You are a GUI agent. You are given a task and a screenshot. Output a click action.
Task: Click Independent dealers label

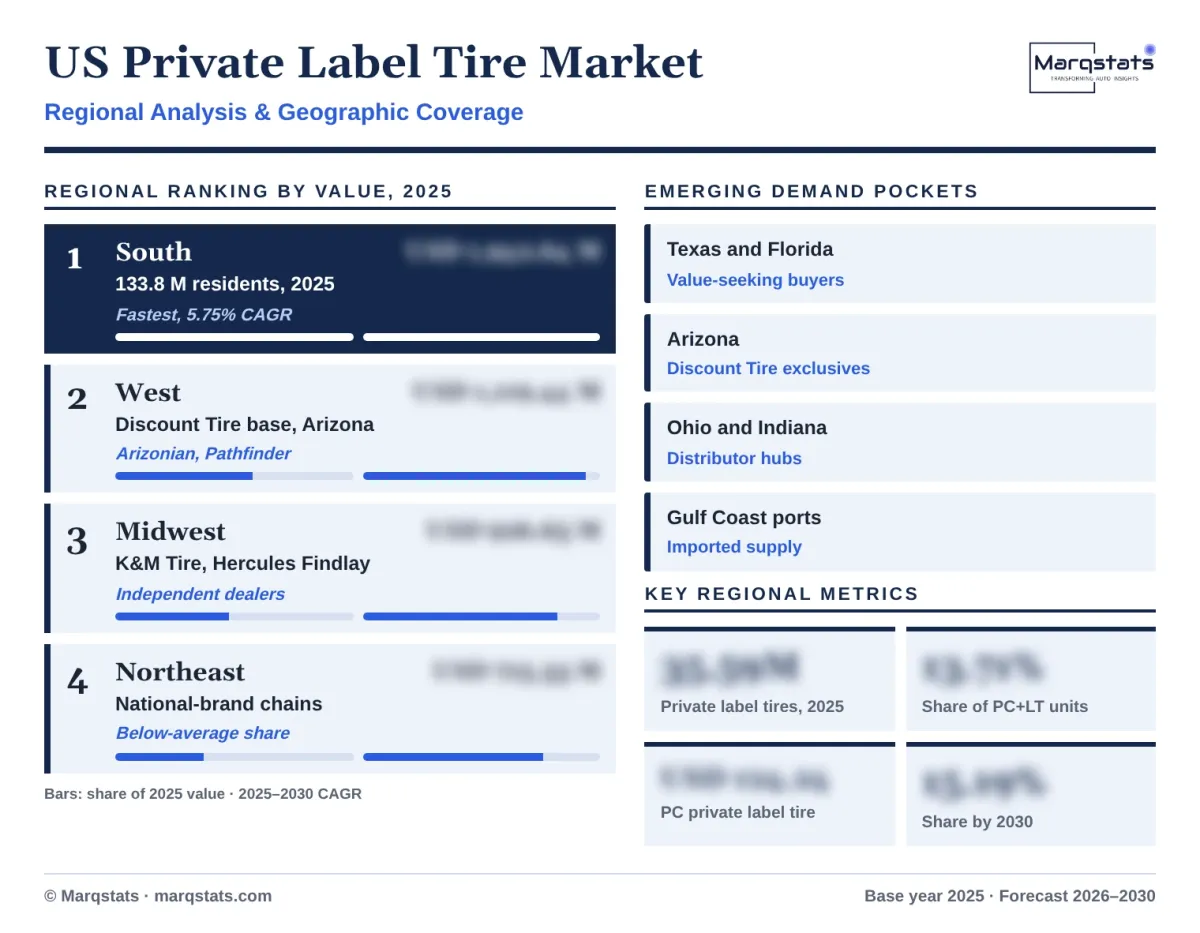coord(200,593)
